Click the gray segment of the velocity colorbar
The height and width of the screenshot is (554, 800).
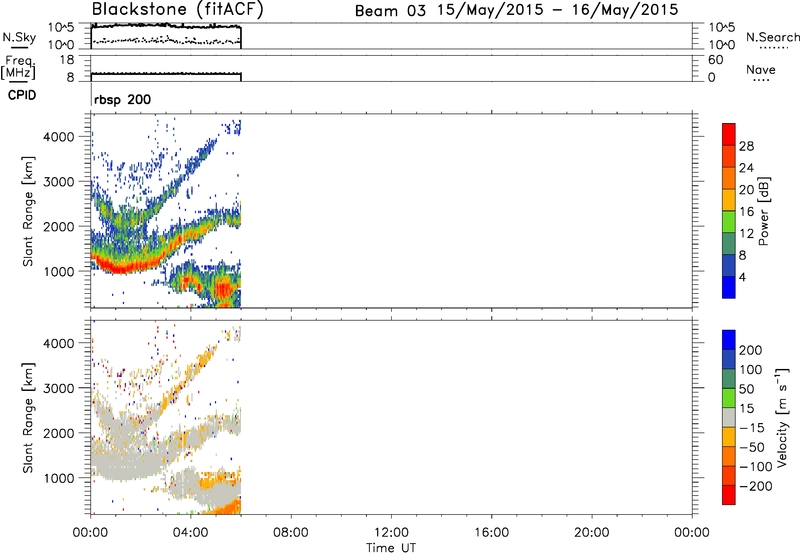[729, 417]
